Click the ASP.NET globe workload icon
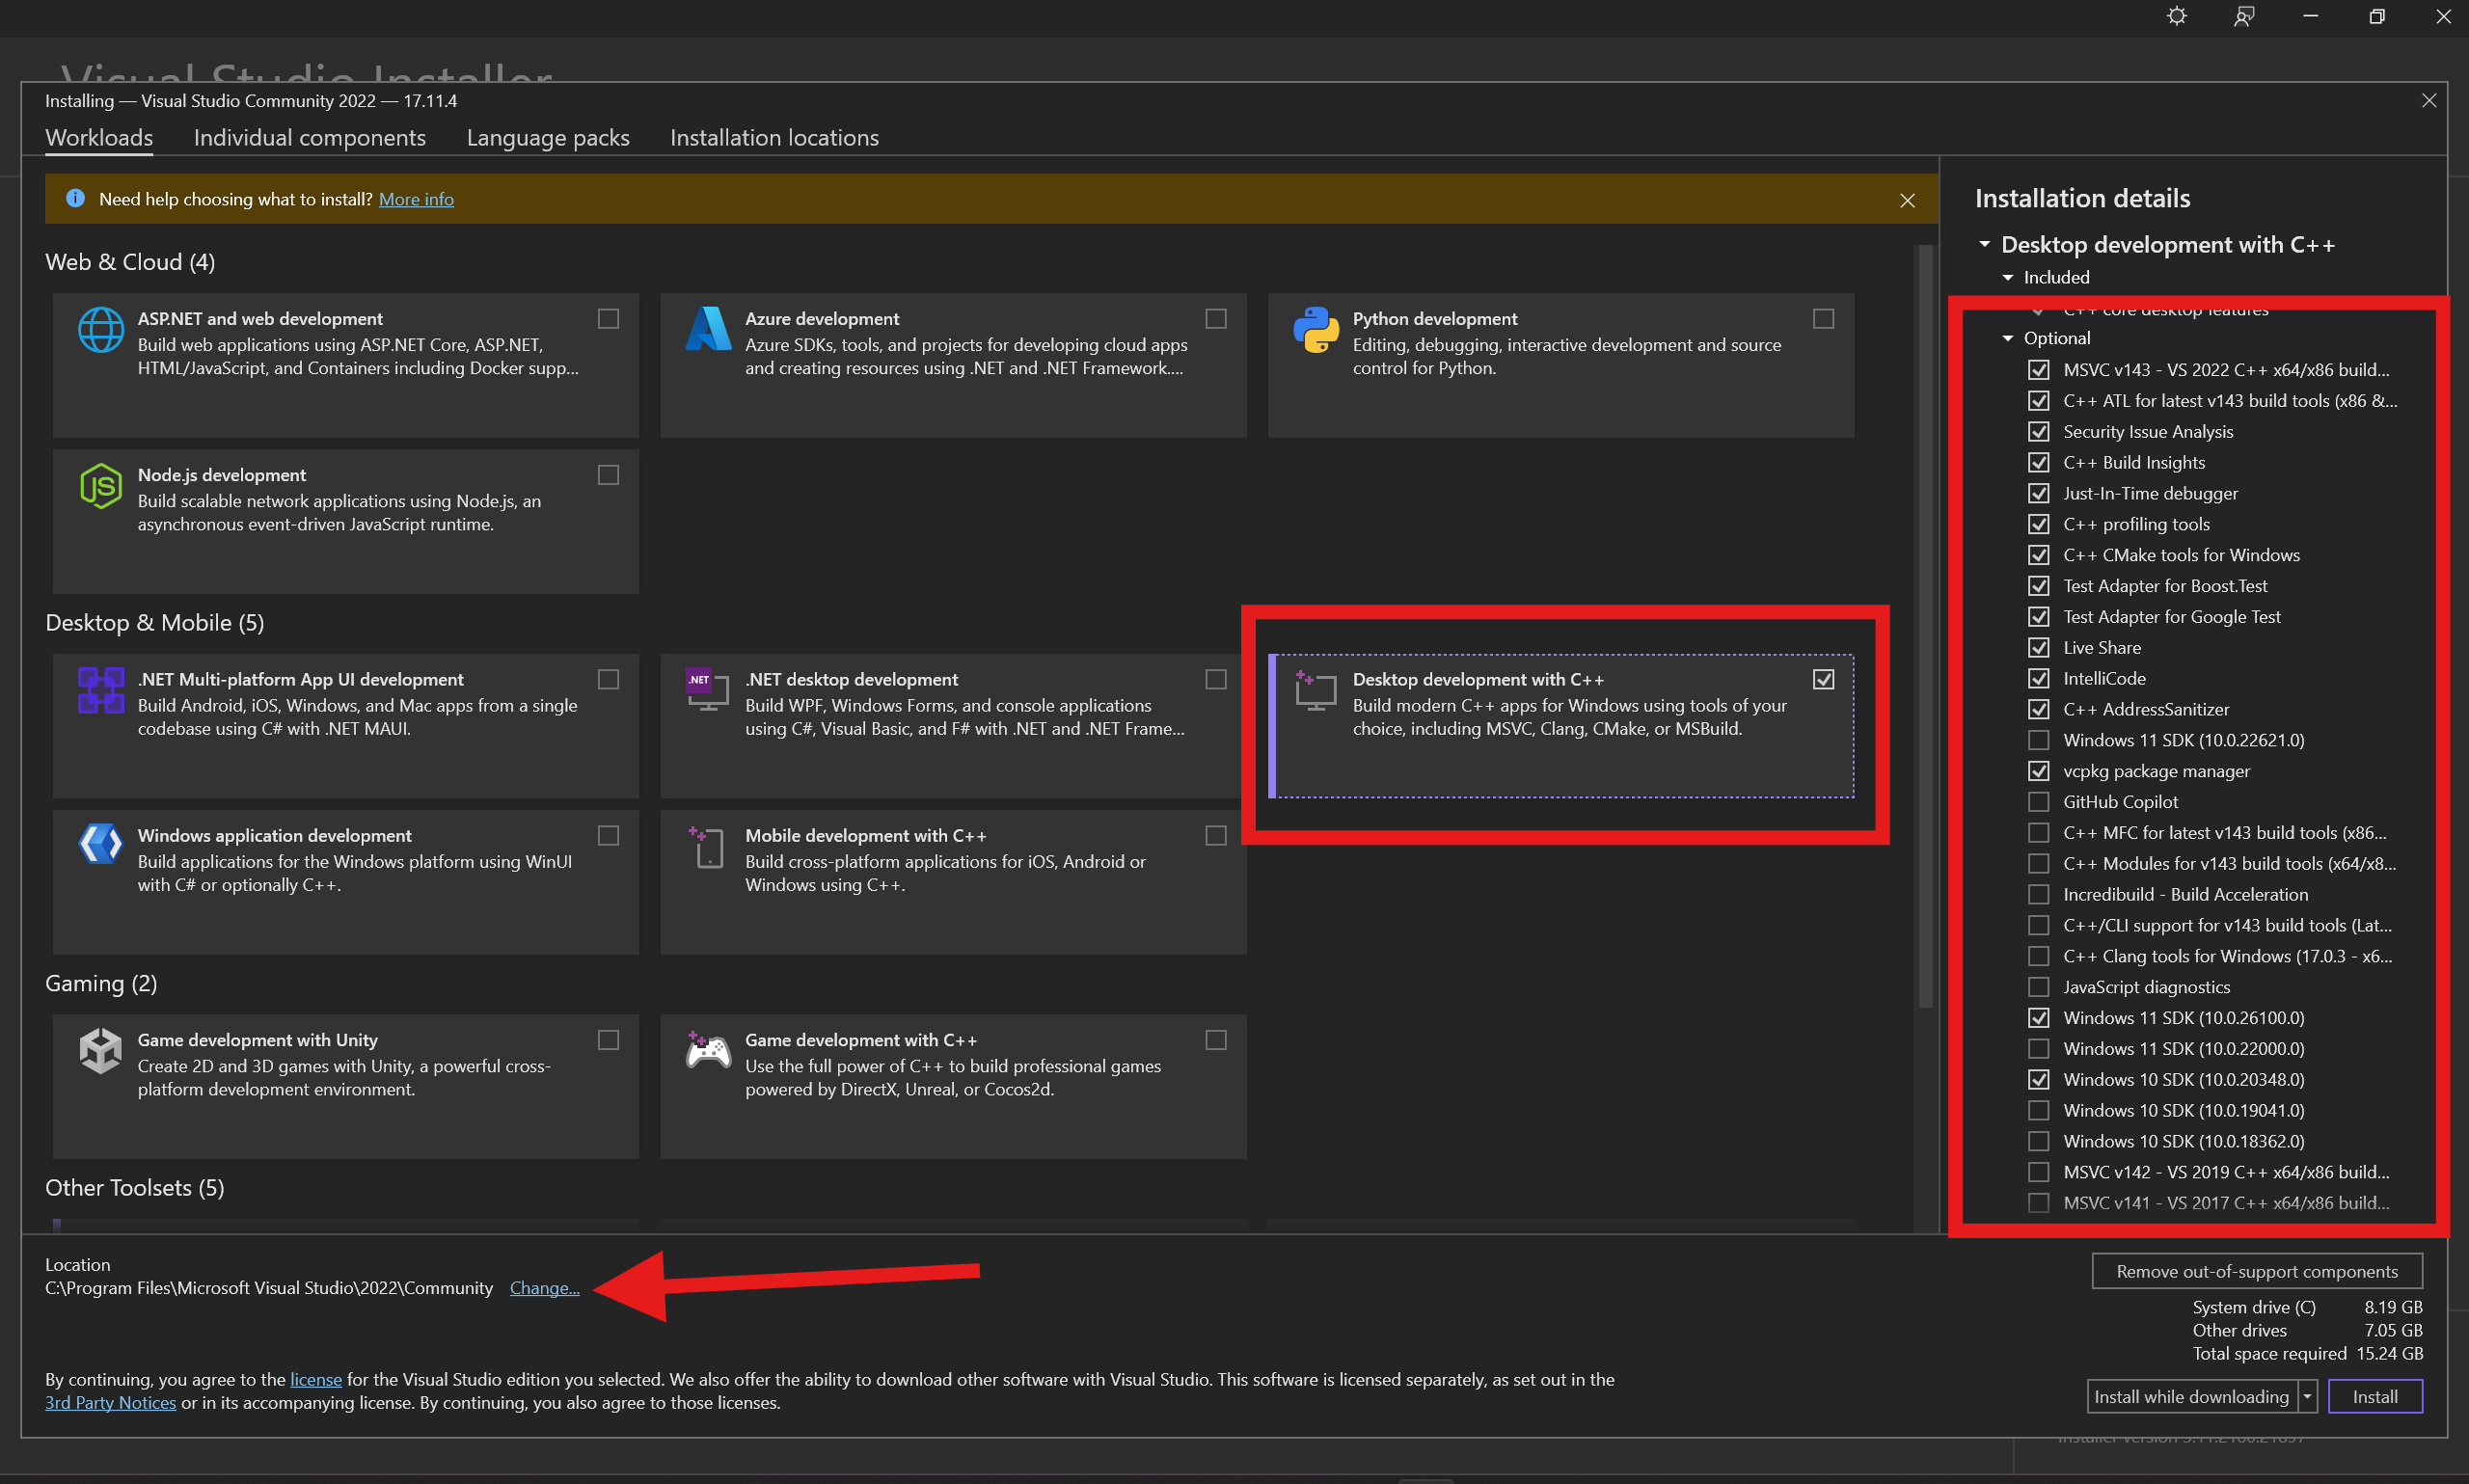This screenshot has width=2469, height=1484. (x=101, y=330)
